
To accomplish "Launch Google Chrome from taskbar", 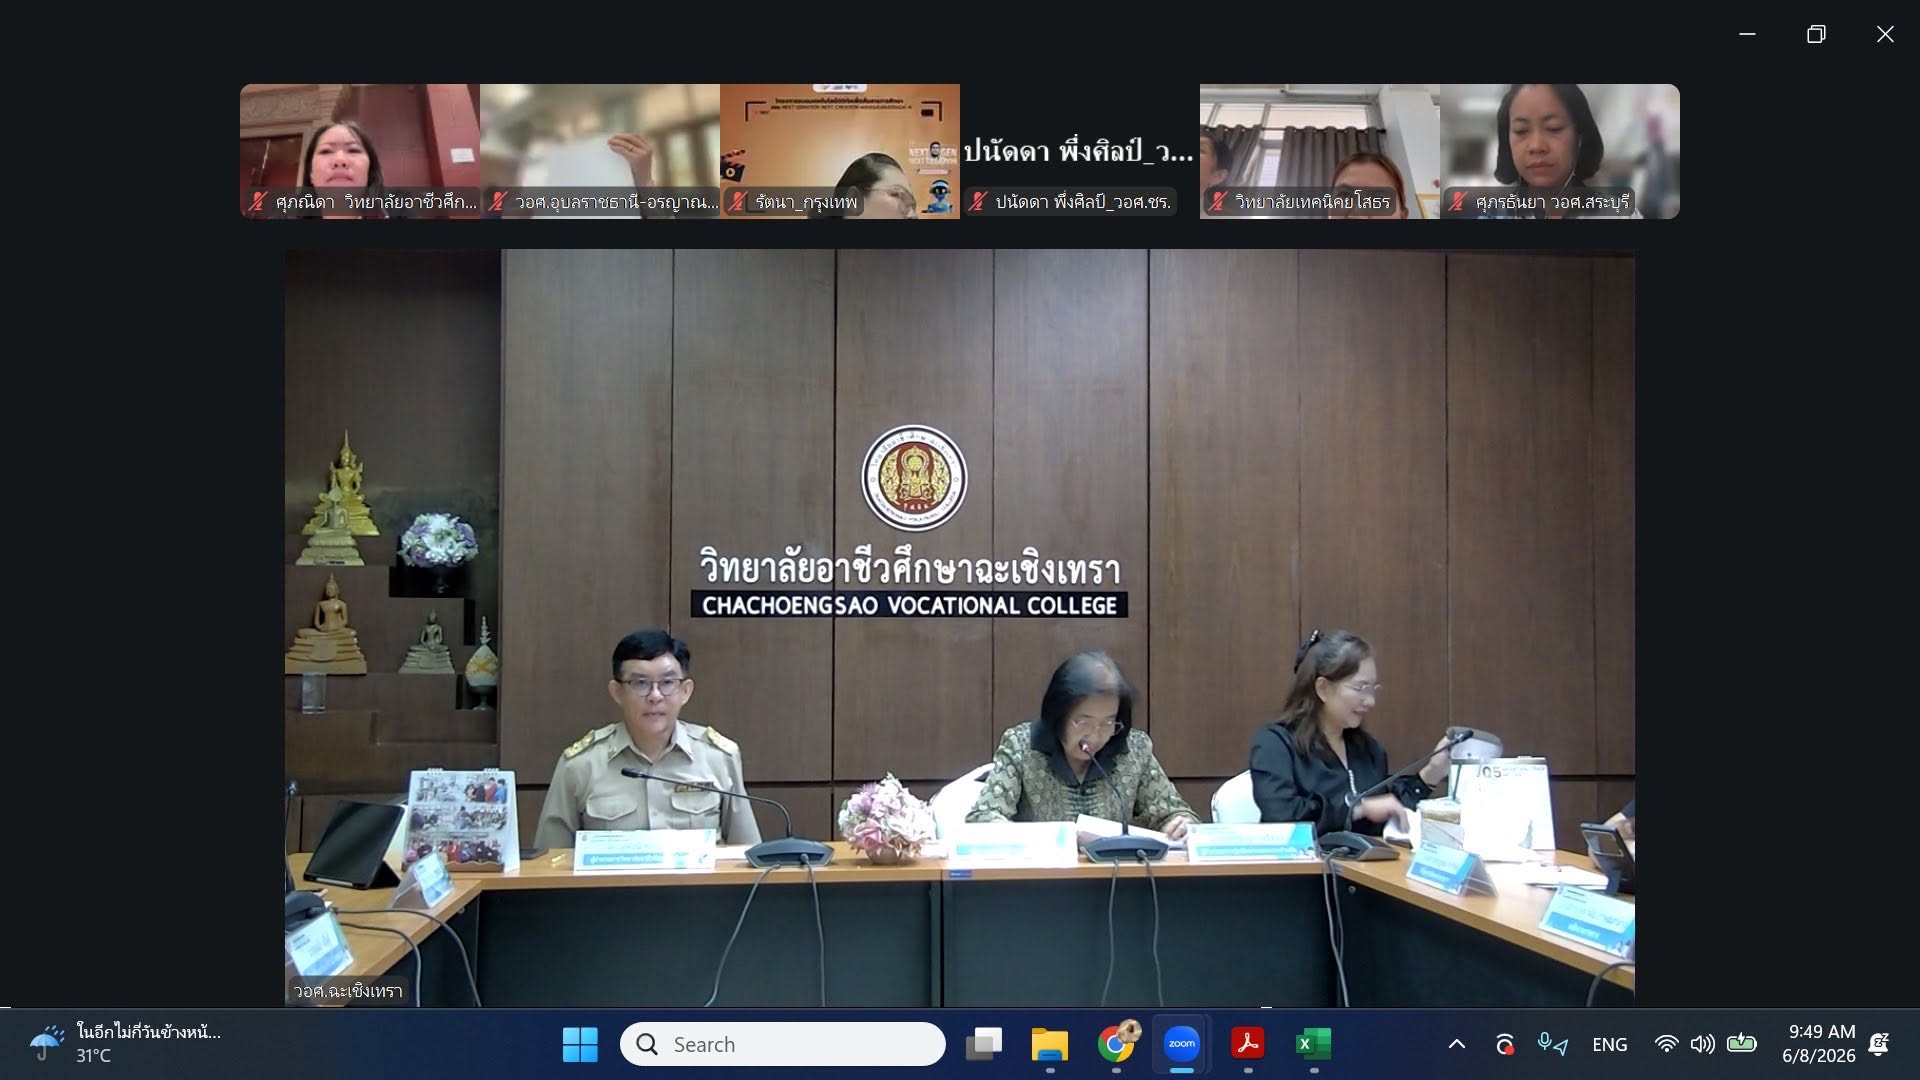I will (1115, 1044).
